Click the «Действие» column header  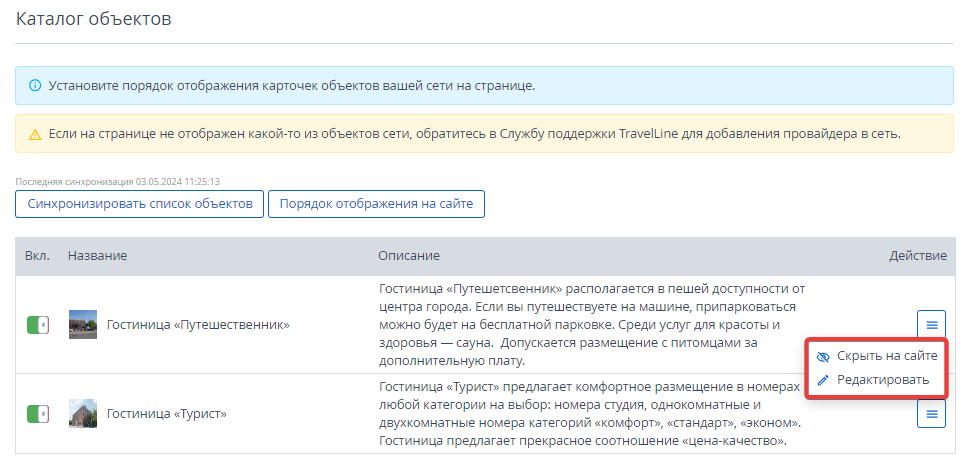pos(918,255)
